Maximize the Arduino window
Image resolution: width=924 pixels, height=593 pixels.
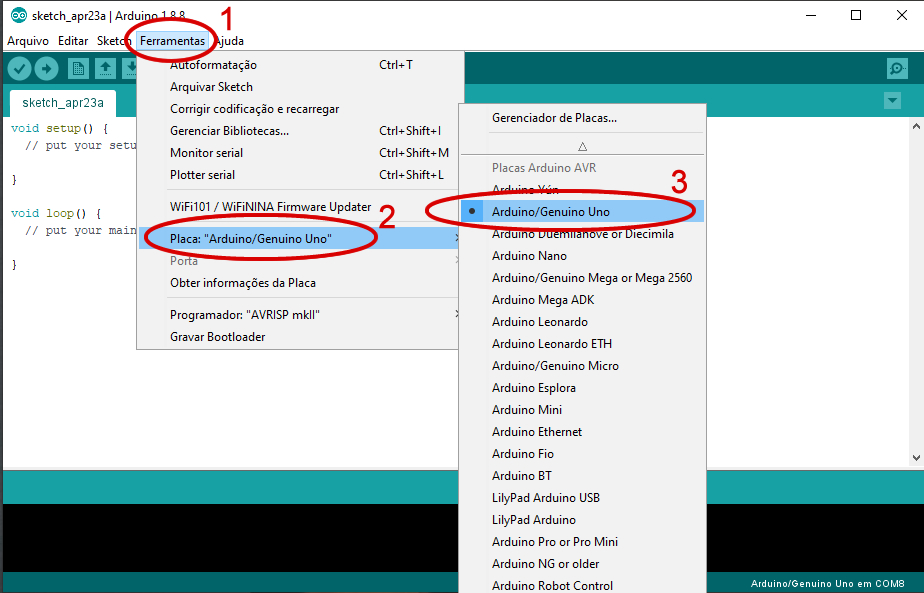point(856,15)
